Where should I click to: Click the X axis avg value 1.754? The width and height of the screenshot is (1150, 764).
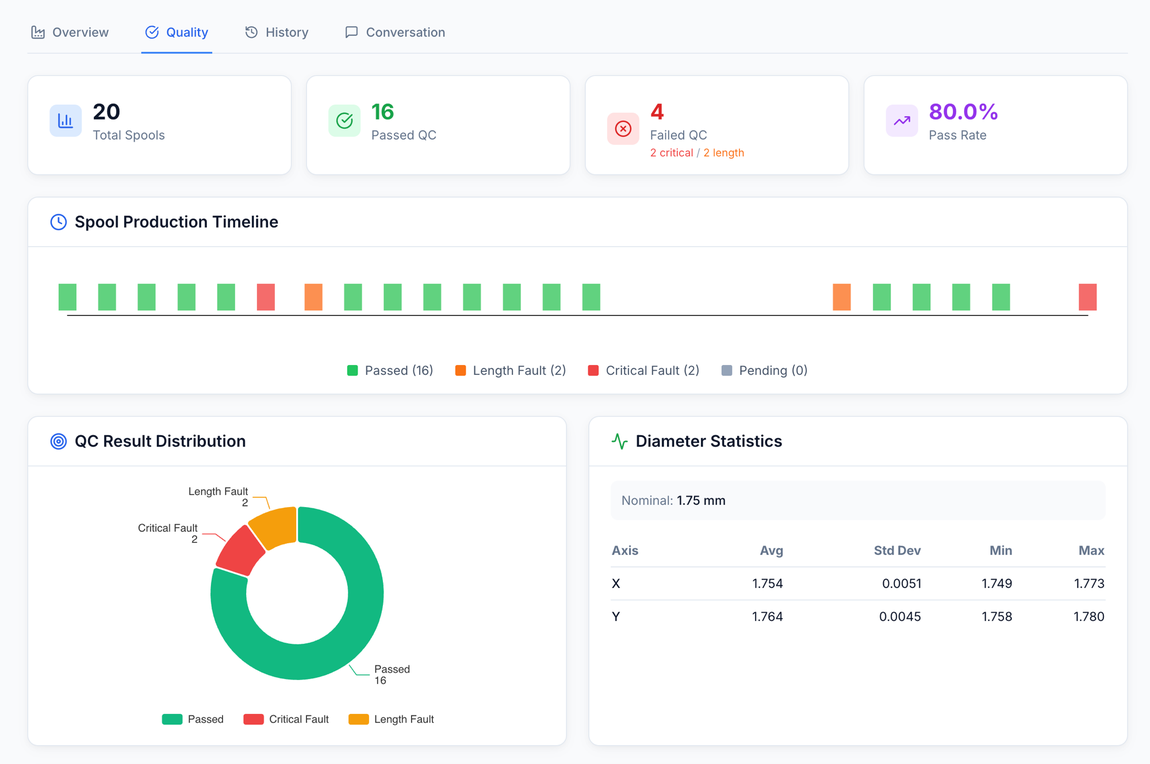(x=767, y=584)
